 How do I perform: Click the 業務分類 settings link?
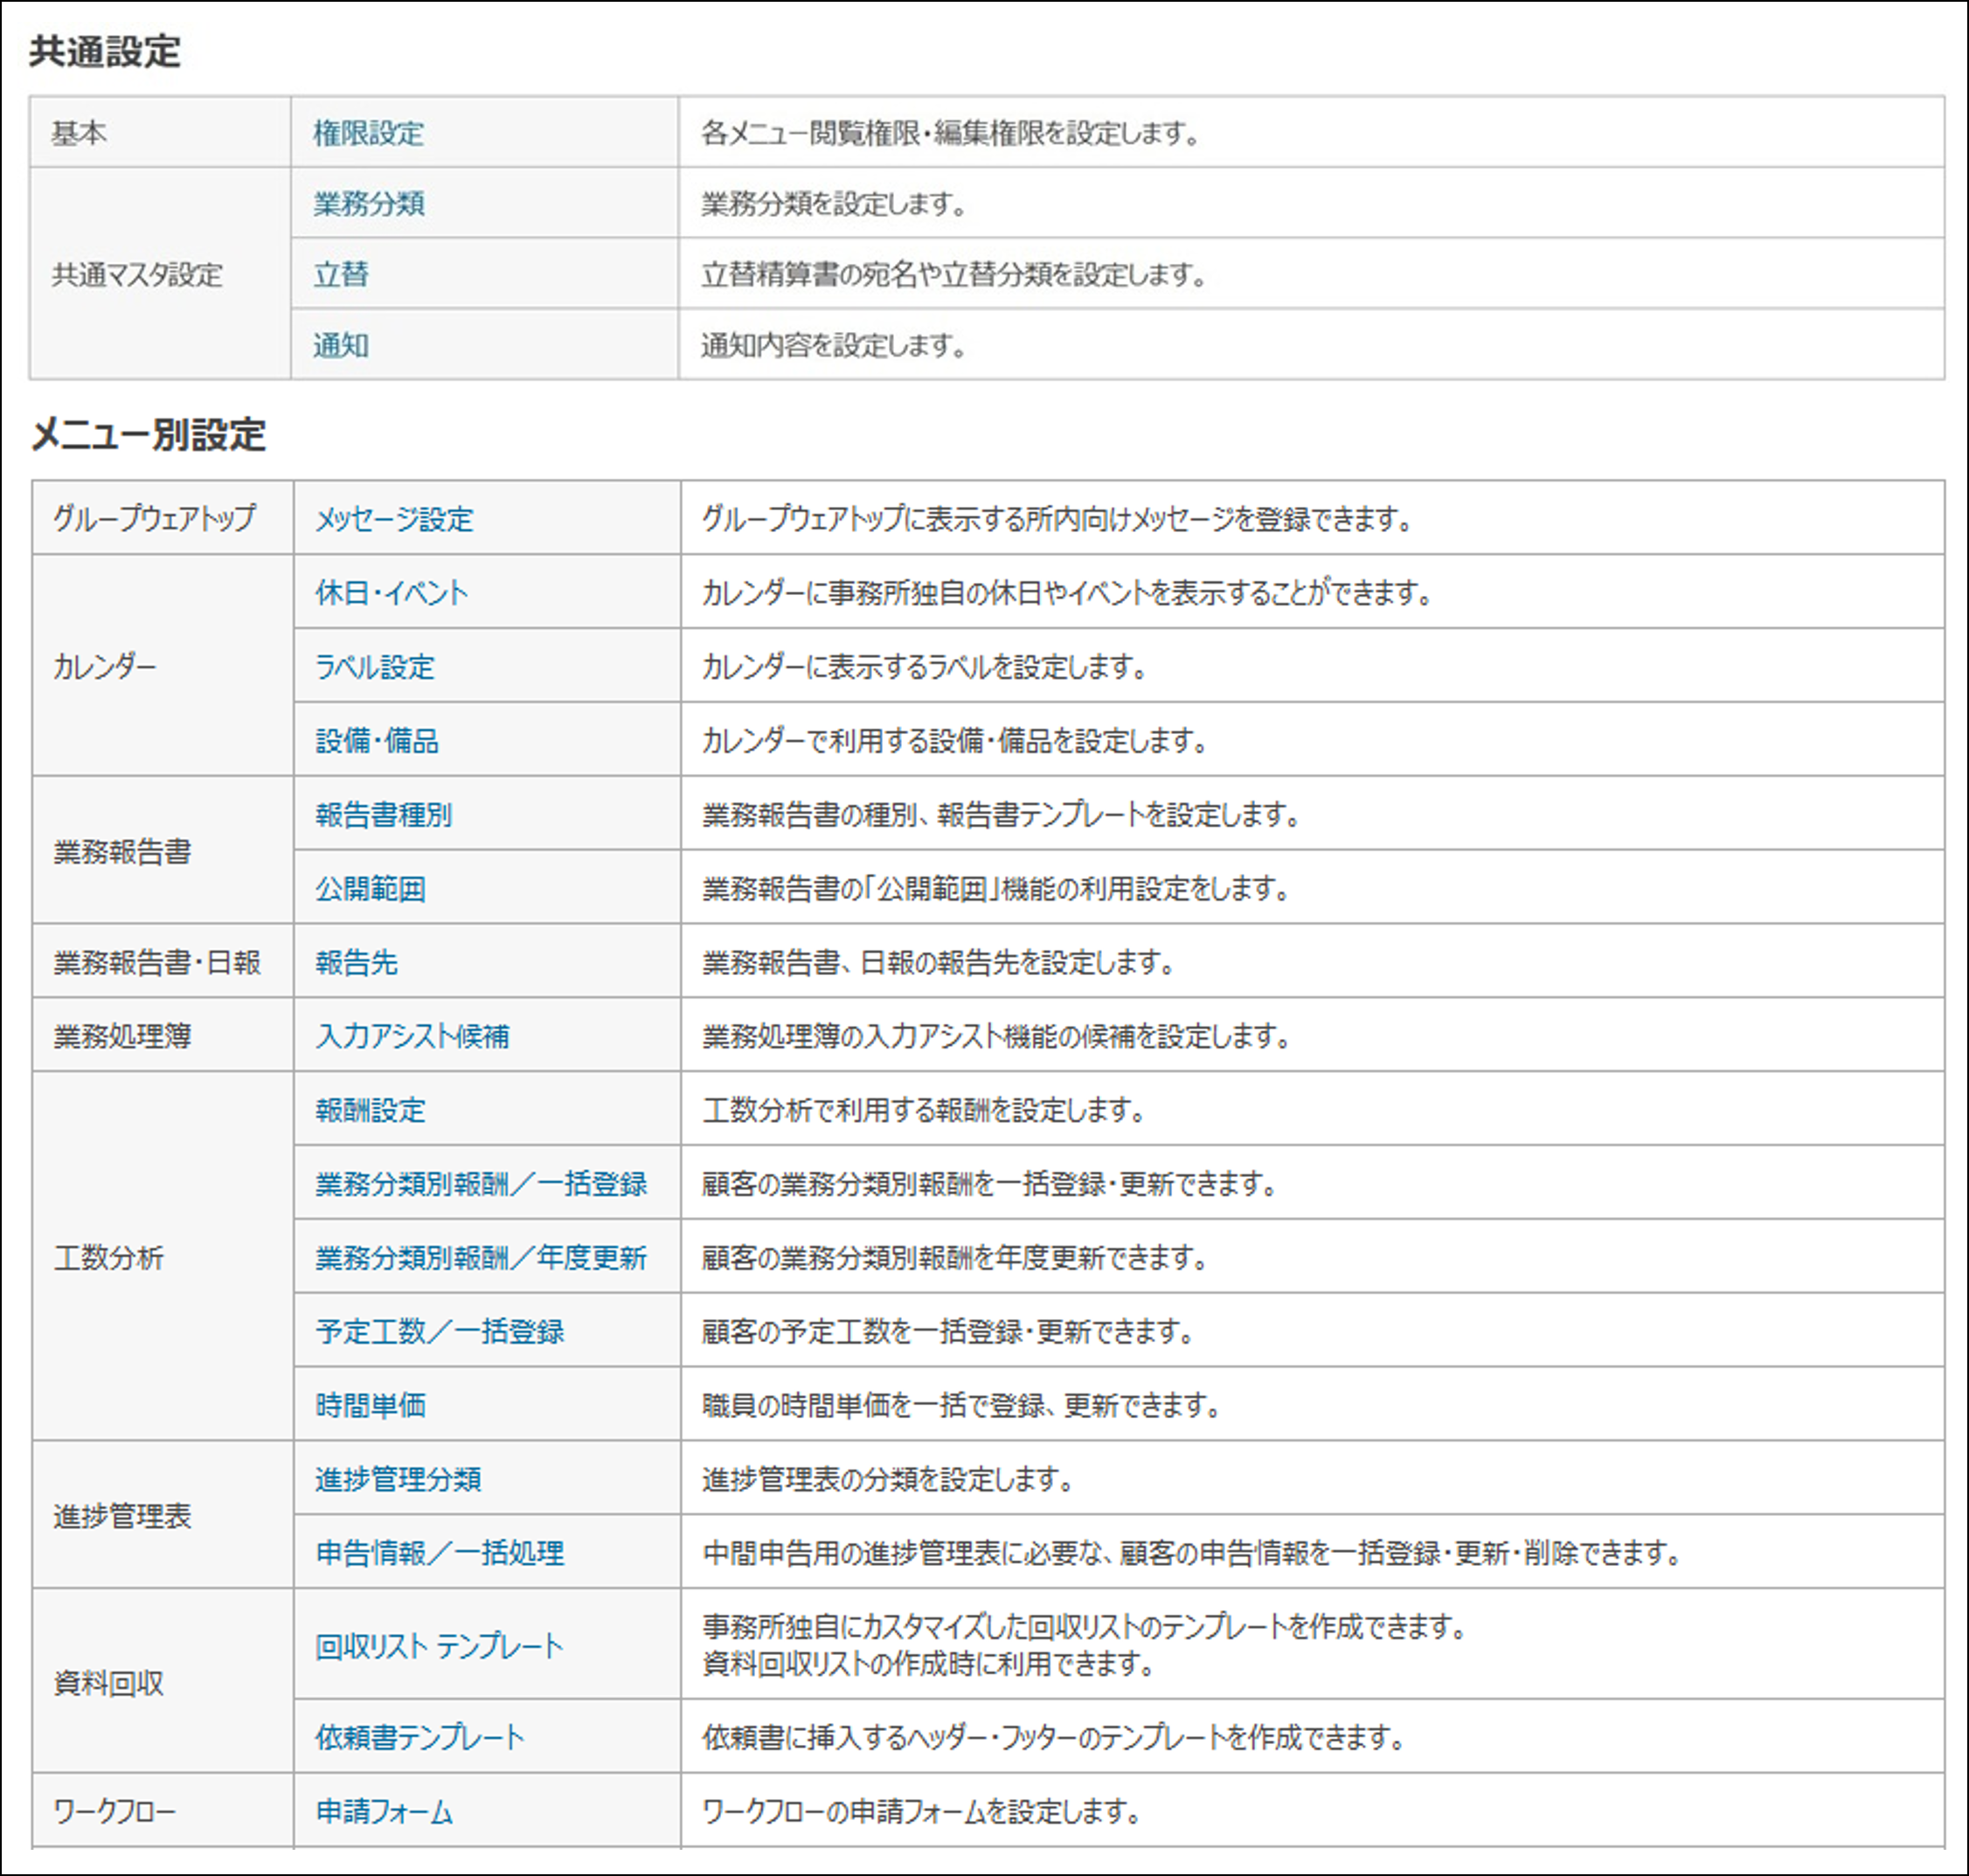368,204
